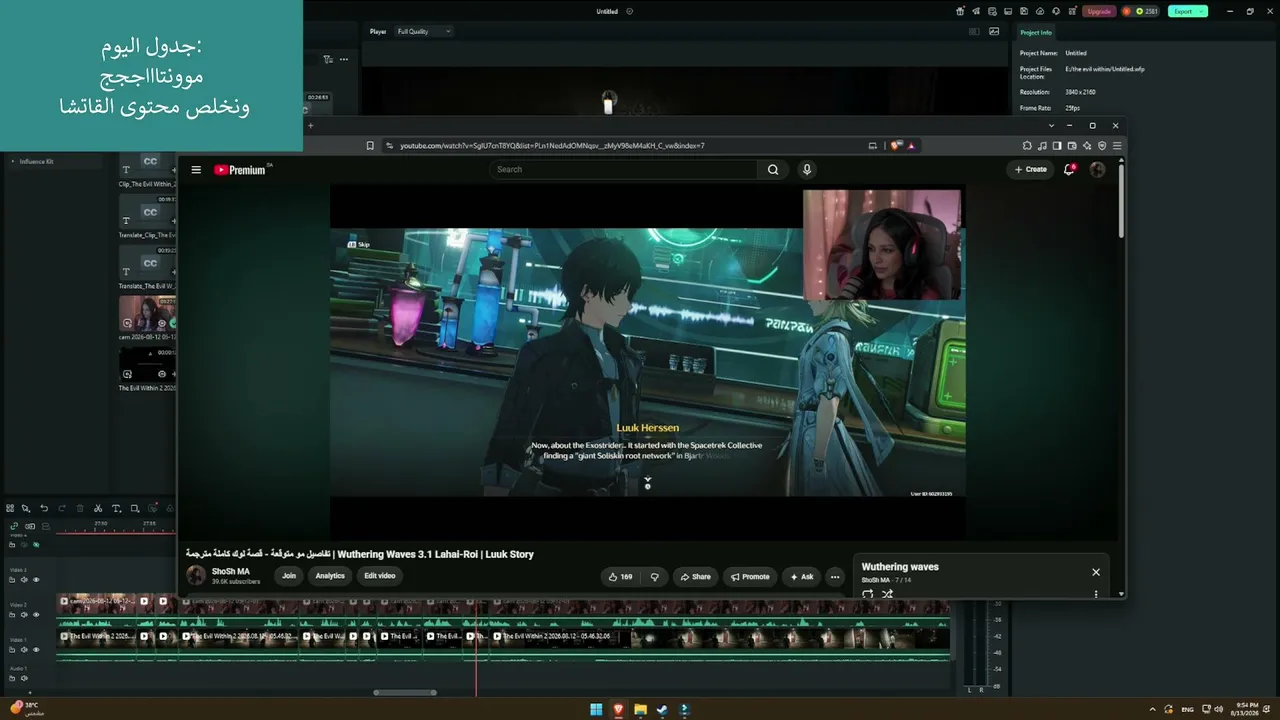1280x720 pixels.
Task: Close the Wuthering waves playlist panel
Action: pos(1096,572)
